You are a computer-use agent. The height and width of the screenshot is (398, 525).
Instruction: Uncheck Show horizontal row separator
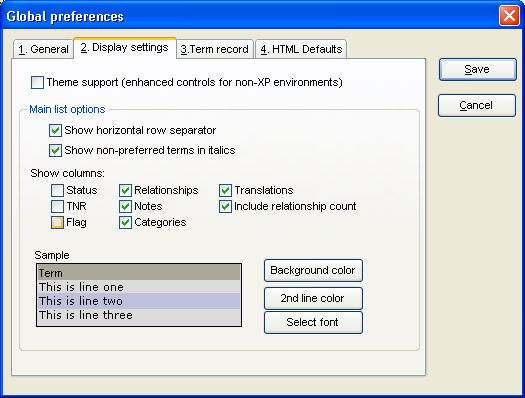[x=55, y=130]
